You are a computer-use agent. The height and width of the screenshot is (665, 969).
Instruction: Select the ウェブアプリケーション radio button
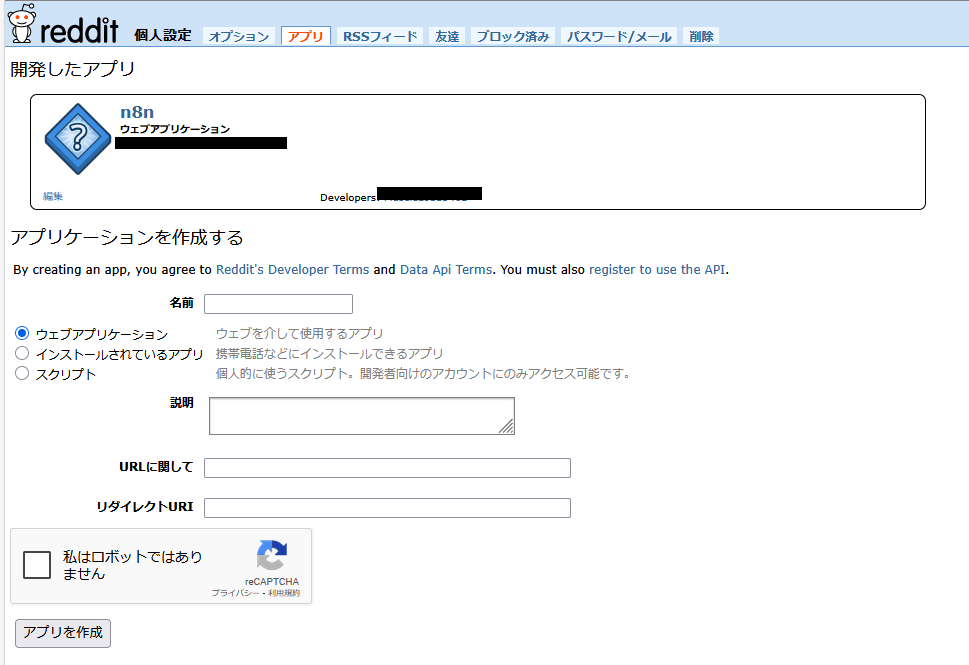click(x=22, y=334)
